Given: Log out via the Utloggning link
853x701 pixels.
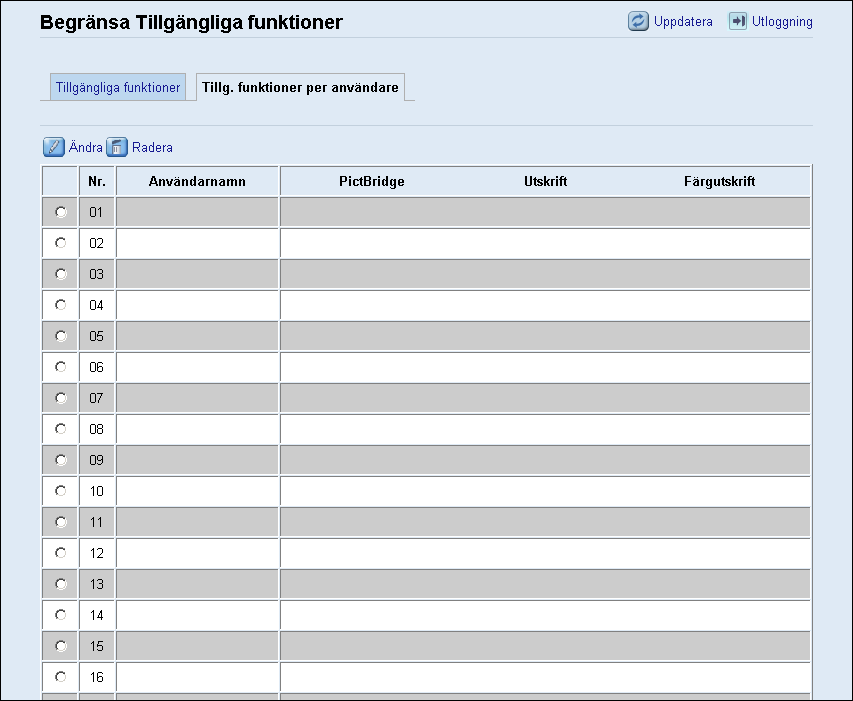Looking at the screenshot, I should click(x=782, y=22).
